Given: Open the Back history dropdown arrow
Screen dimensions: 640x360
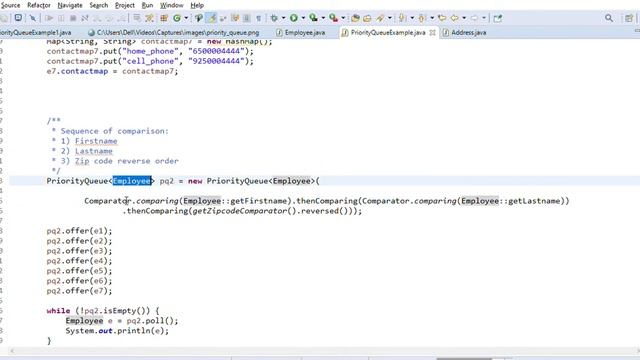Looking at the screenshot, I should pyautogui.click(x=464, y=18).
